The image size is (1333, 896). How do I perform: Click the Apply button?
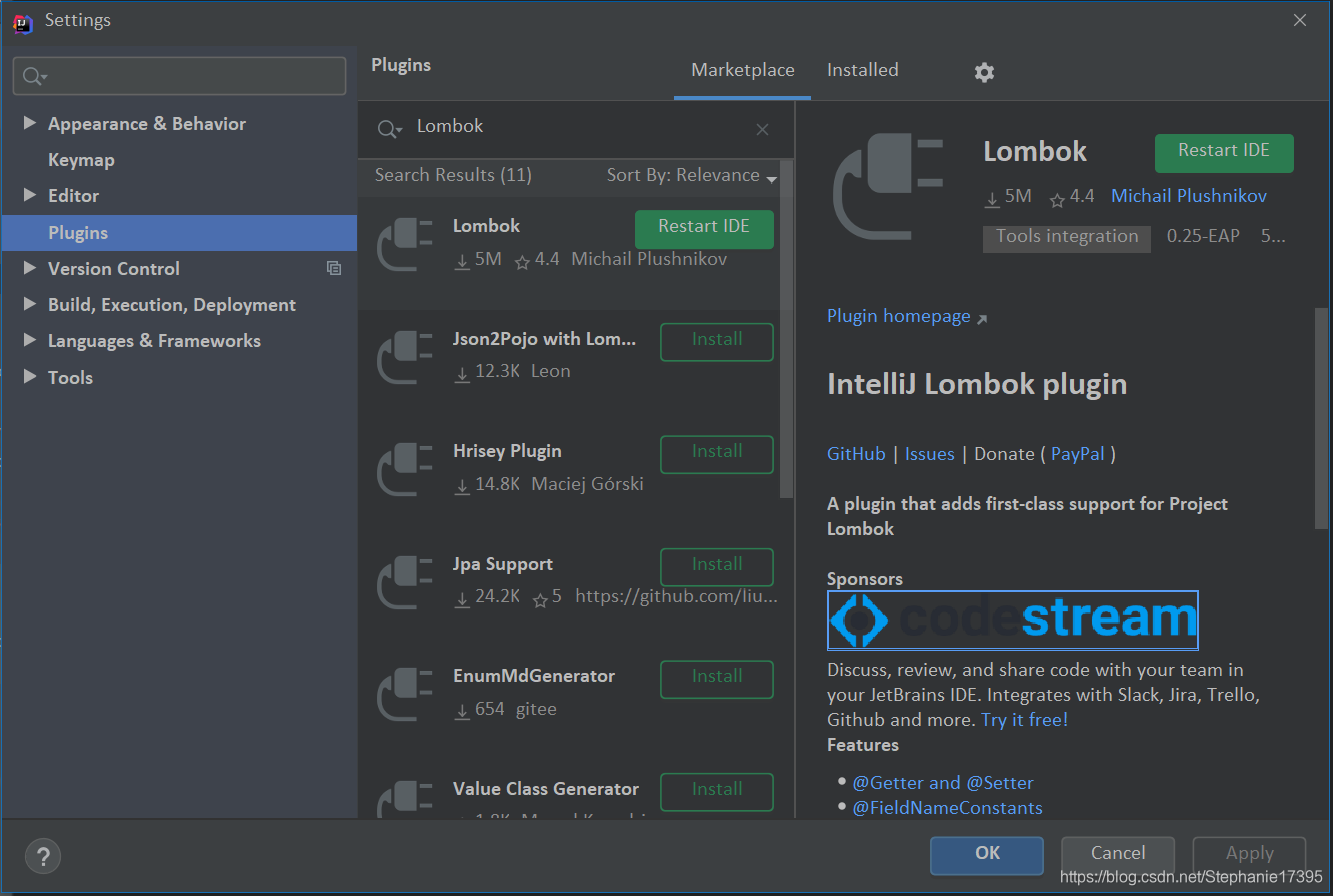point(1250,855)
